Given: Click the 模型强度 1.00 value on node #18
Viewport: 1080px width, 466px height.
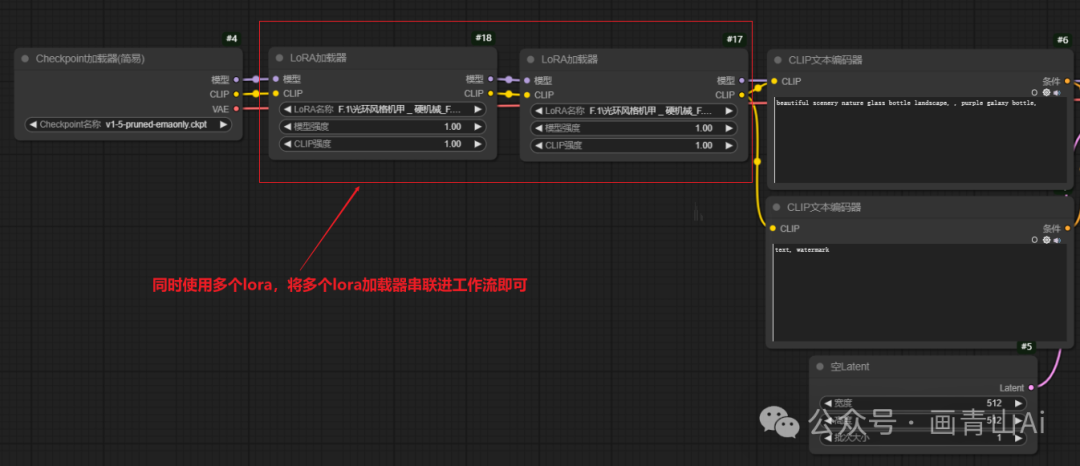Looking at the screenshot, I should 453,127.
